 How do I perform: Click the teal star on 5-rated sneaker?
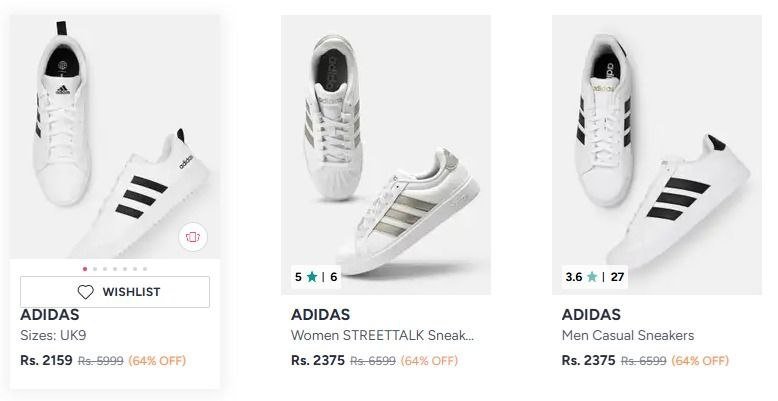pyautogui.click(x=313, y=277)
